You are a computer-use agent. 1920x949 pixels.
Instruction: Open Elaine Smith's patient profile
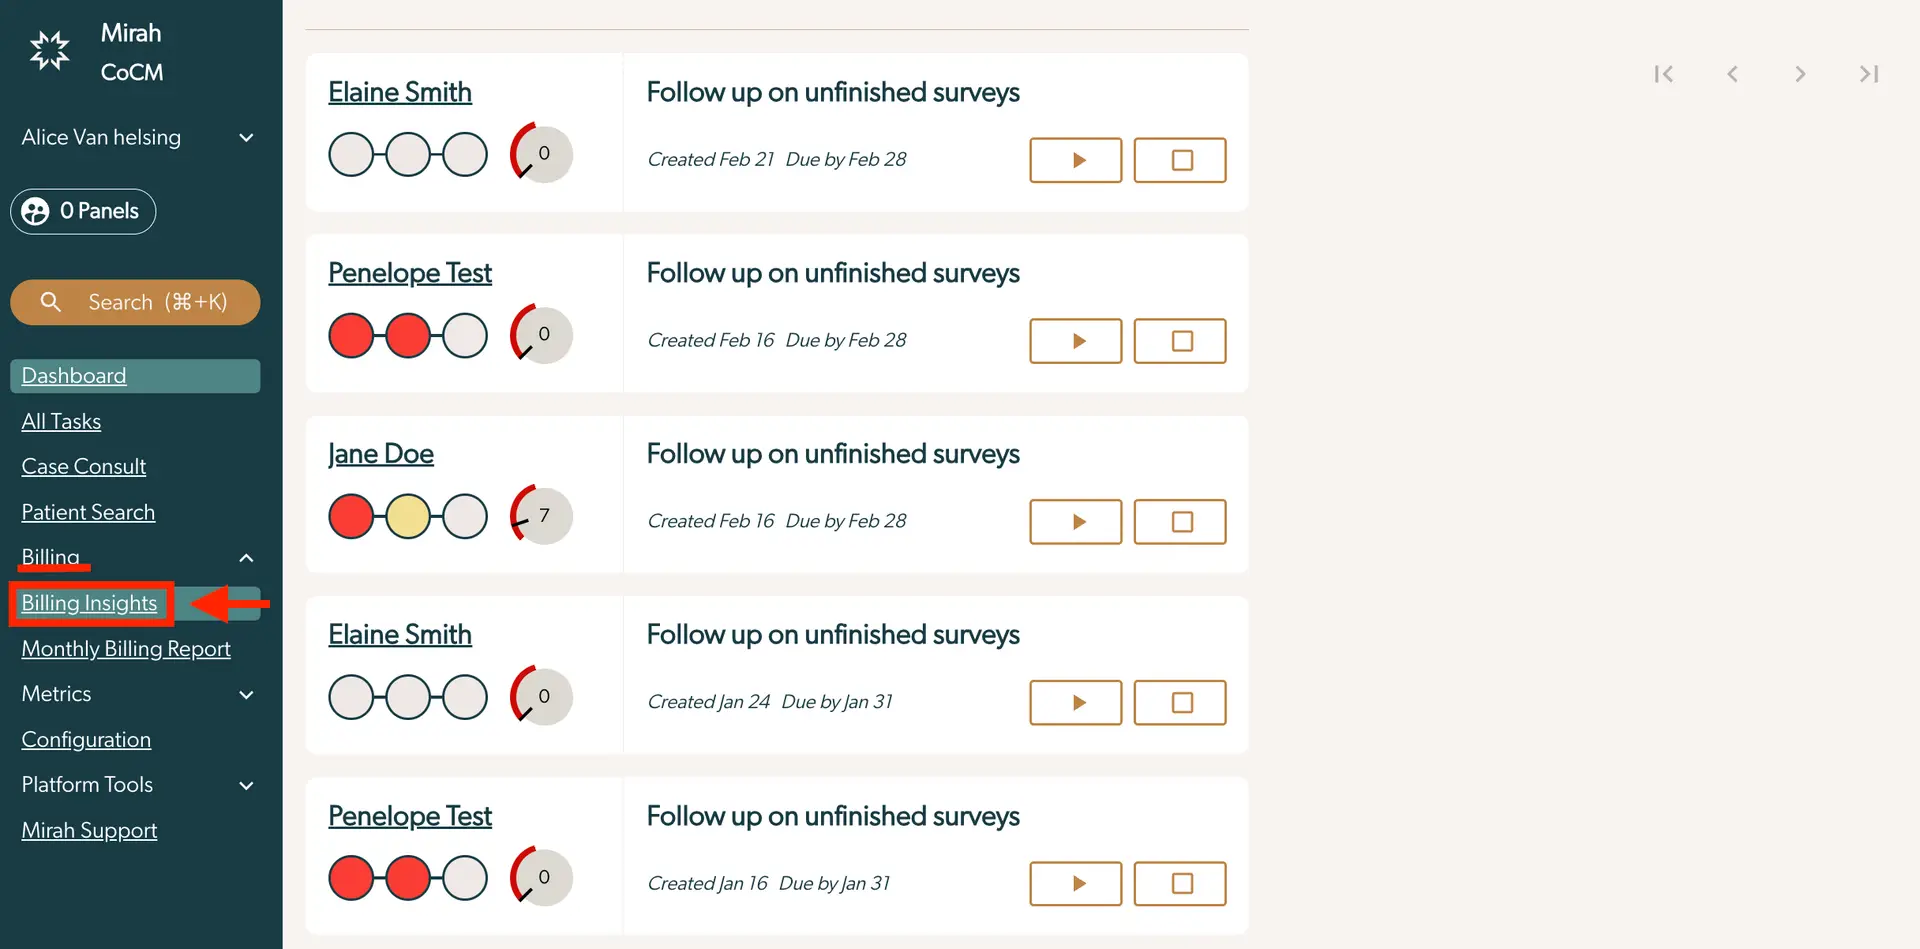click(x=400, y=91)
